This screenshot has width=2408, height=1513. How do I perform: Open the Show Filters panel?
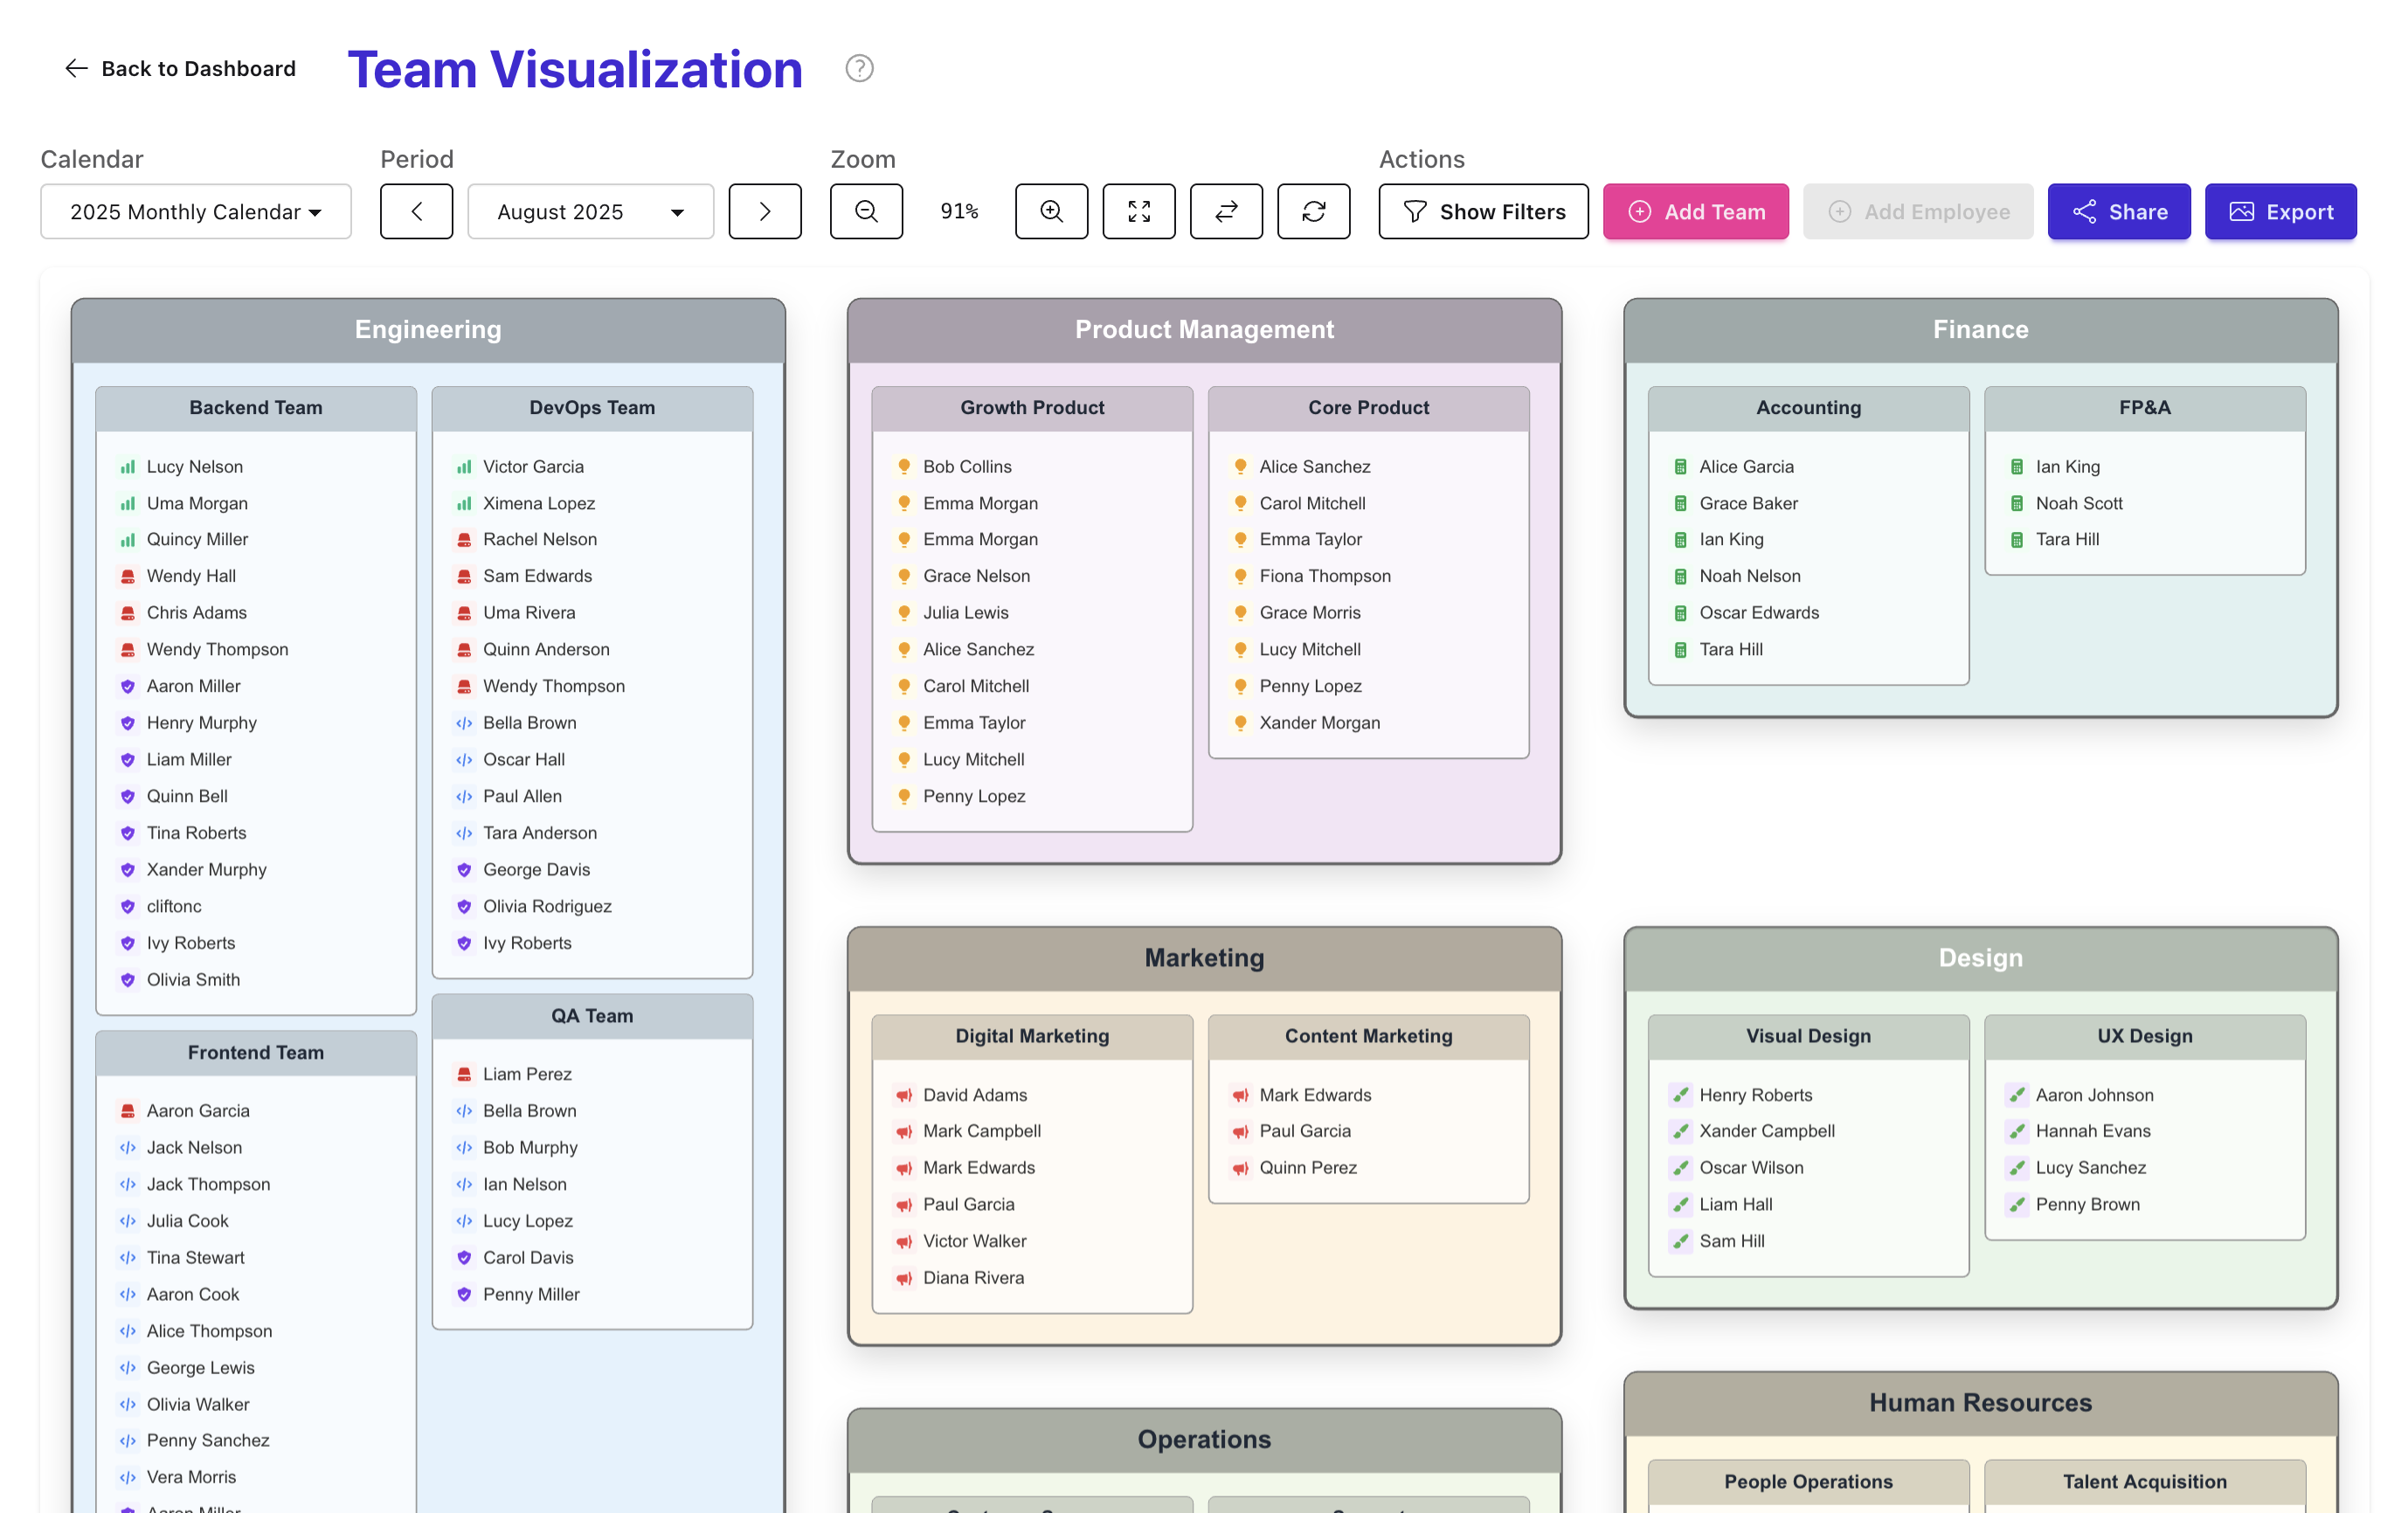point(1484,211)
